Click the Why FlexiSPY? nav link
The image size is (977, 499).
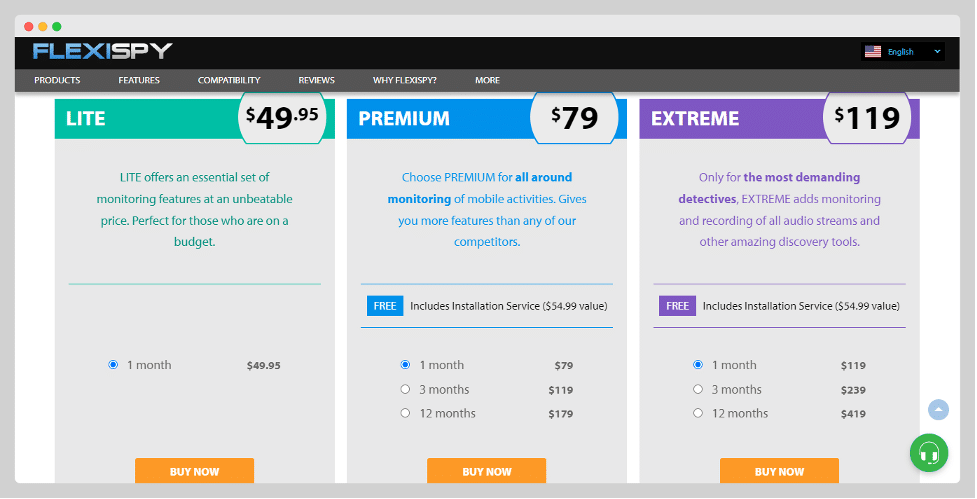(x=404, y=80)
